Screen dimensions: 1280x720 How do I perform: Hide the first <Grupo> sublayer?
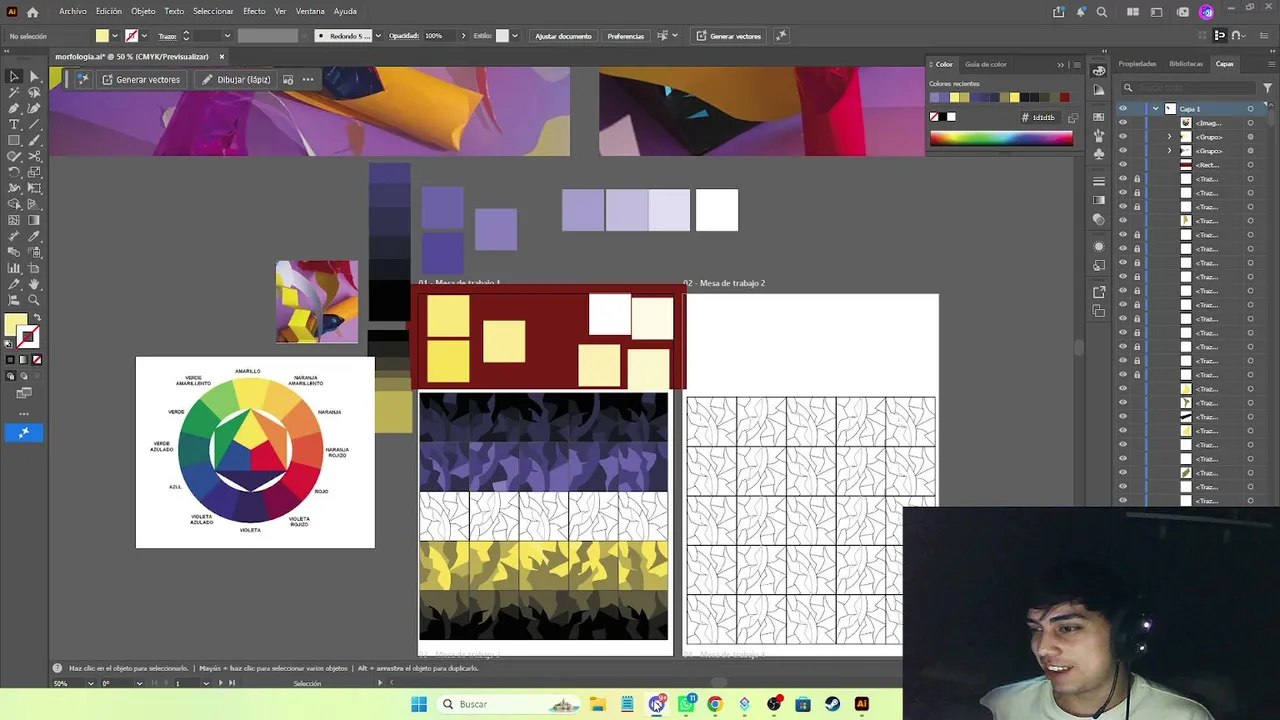coord(1123,137)
